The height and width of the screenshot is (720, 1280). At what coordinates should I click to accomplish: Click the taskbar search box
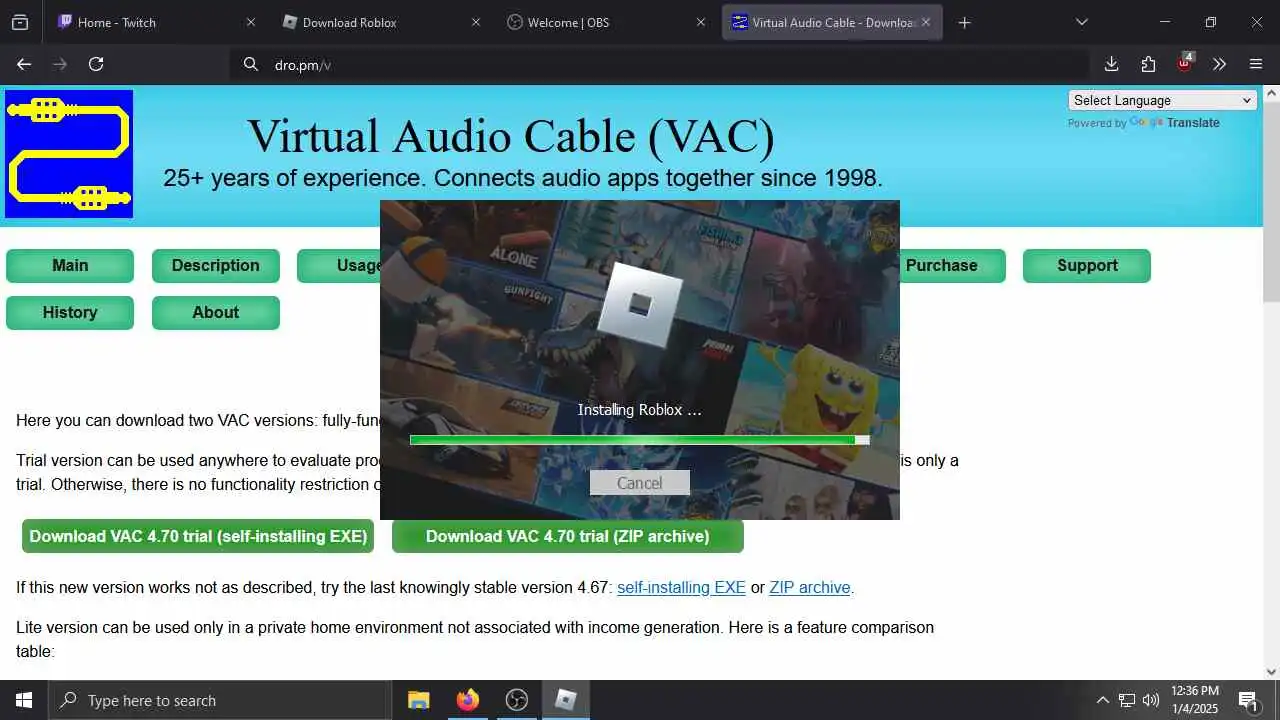point(220,700)
